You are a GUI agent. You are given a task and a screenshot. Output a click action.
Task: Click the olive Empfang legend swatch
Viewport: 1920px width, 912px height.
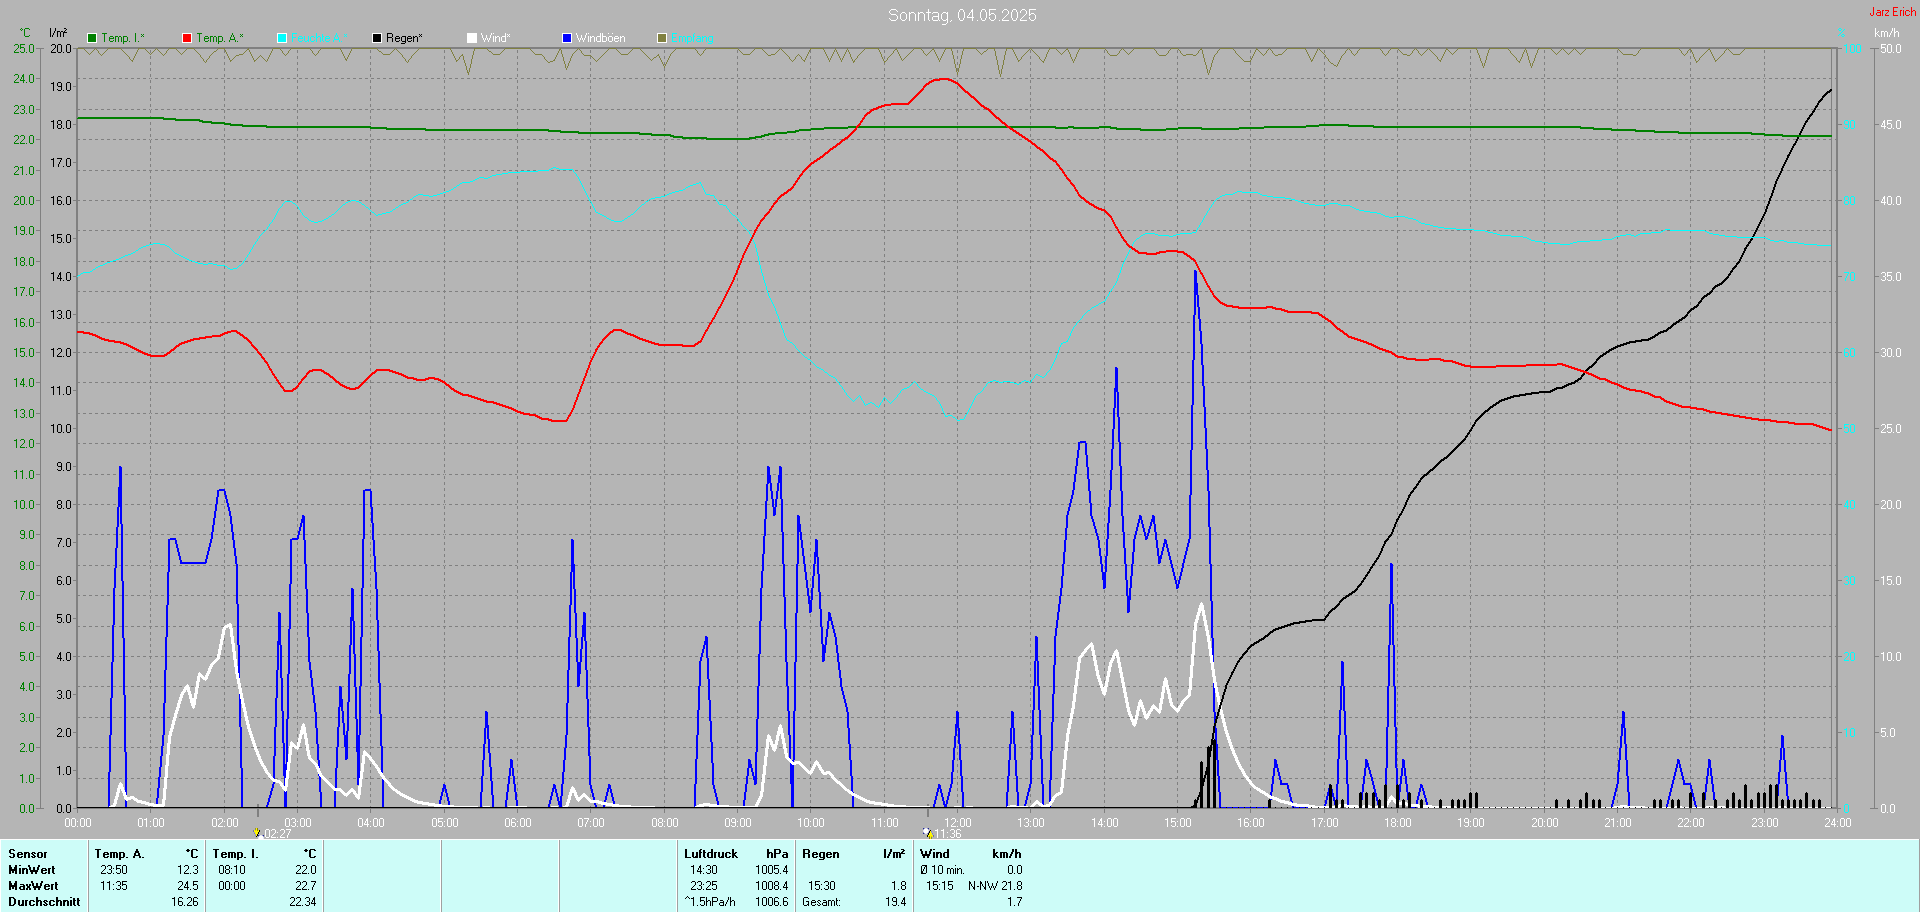pos(662,38)
